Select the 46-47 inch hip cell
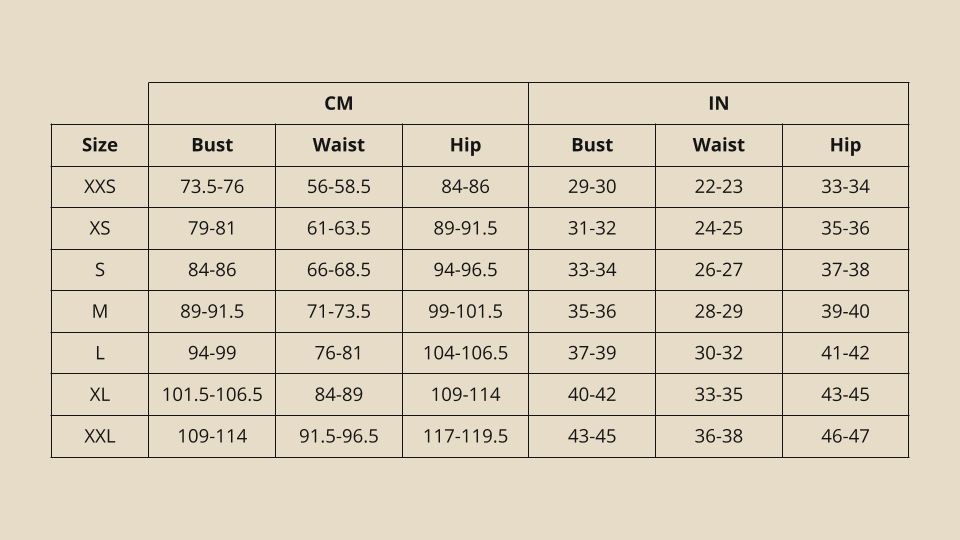Image resolution: width=960 pixels, height=540 pixels. pyautogui.click(x=846, y=437)
